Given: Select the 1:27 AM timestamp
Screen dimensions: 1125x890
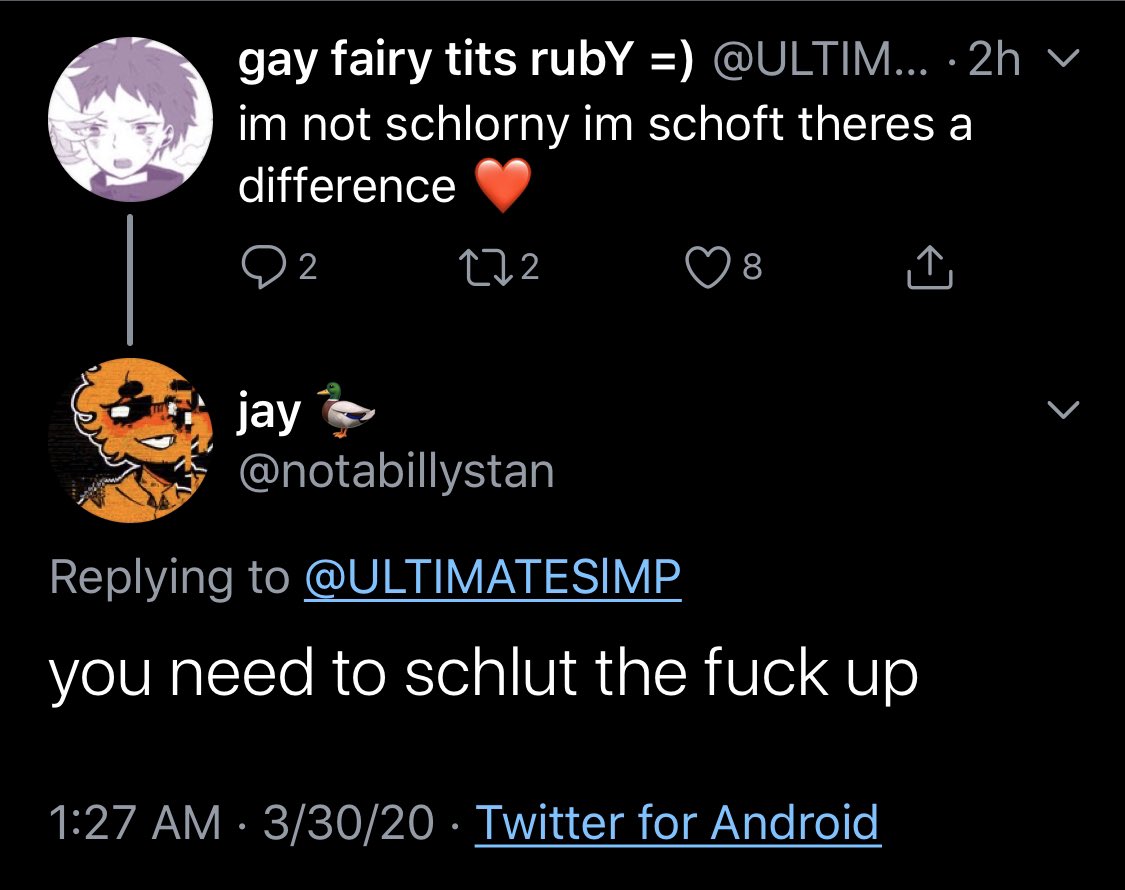Looking at the screenshot, I should click(x=135, y=823).
